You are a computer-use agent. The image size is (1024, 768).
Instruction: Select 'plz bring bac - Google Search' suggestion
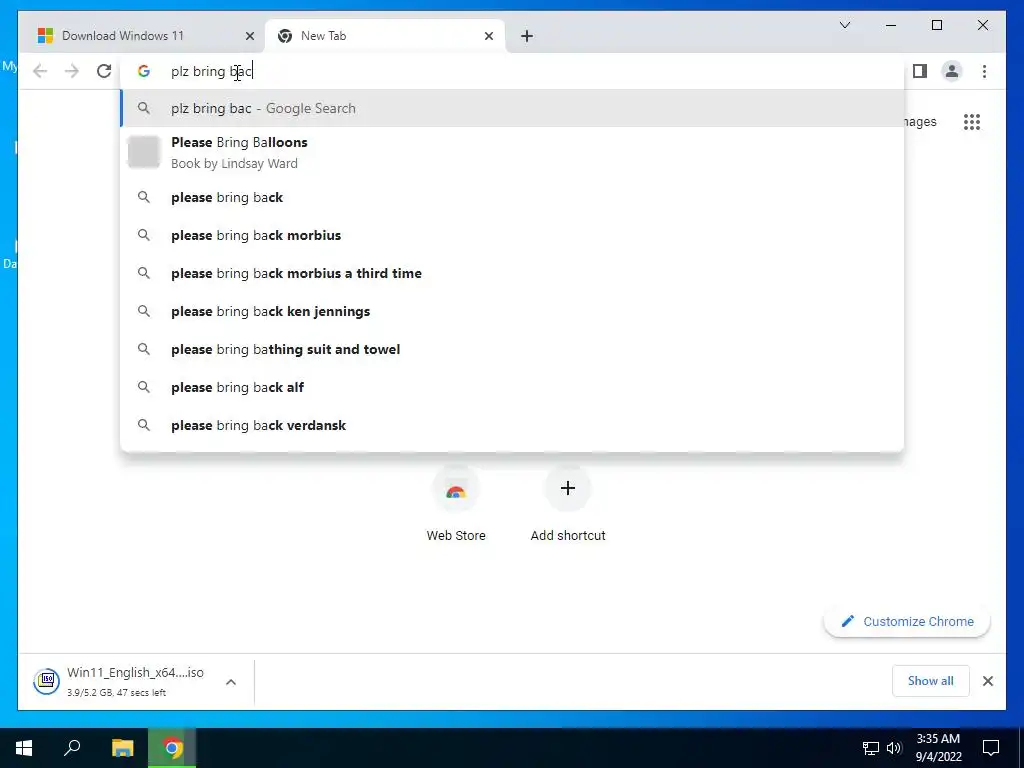coord(512,108)
